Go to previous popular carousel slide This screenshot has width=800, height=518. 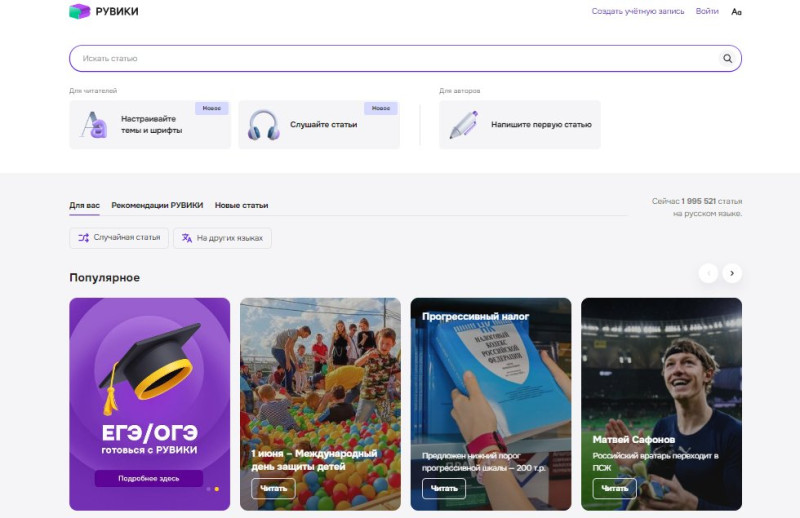(708, 273)
